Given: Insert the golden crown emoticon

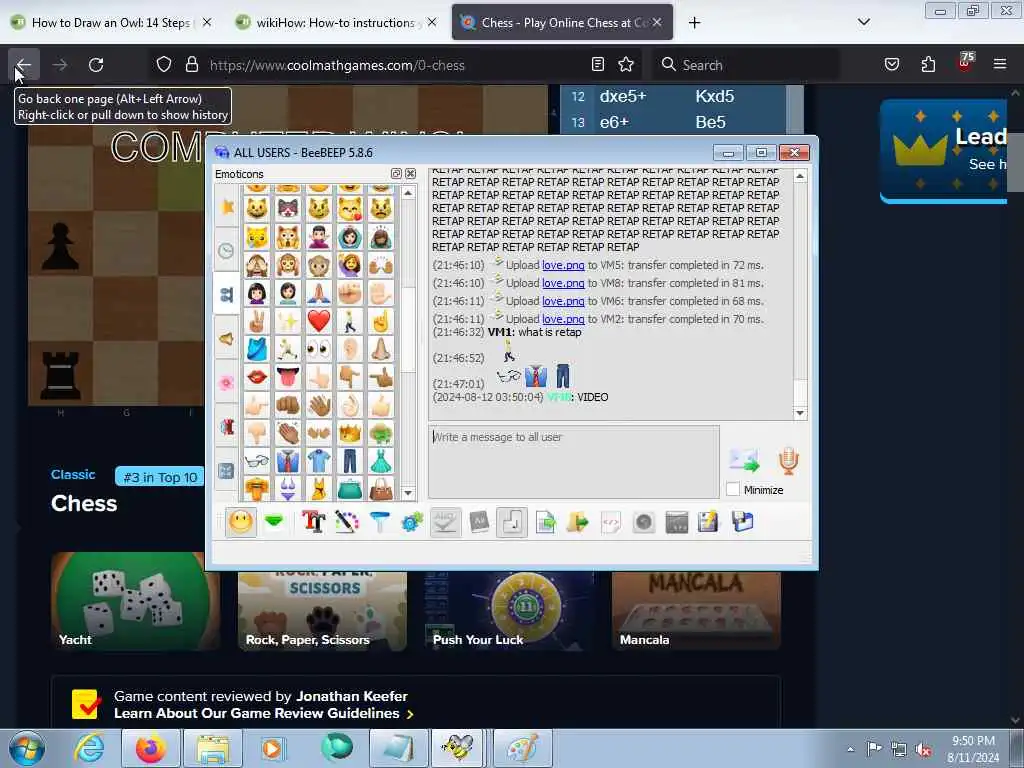Looking at the screenshot, I should tap(350, 433).
